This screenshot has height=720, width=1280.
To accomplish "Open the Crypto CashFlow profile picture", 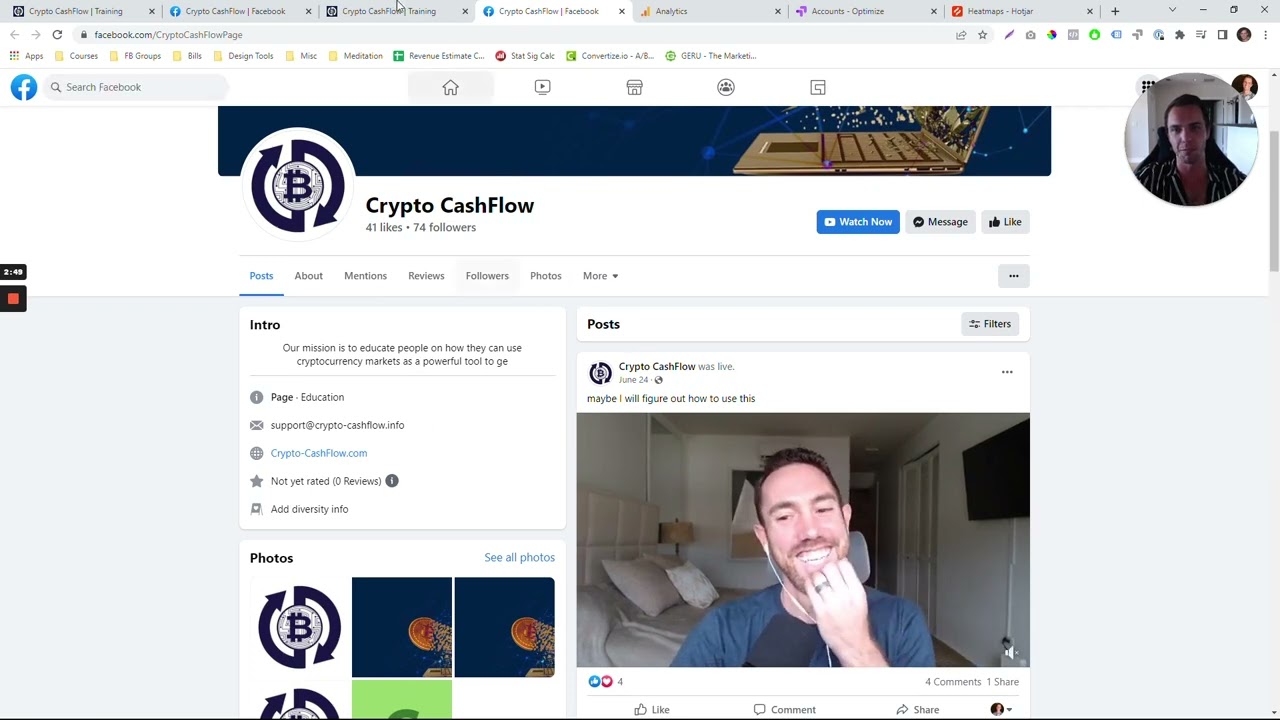I will click(x=298, y=186).
